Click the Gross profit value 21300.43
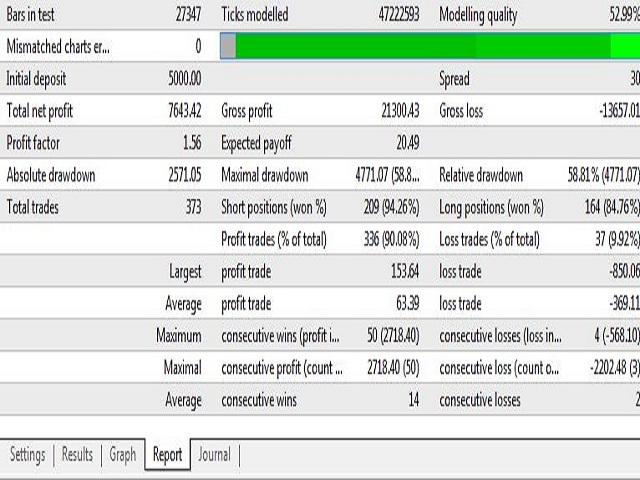 coord(400,111)
